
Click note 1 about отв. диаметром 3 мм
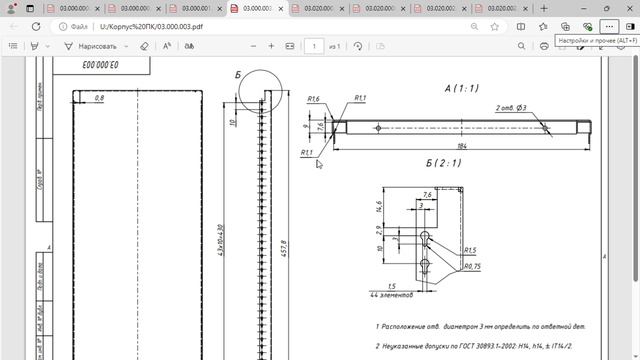(480, 327)
